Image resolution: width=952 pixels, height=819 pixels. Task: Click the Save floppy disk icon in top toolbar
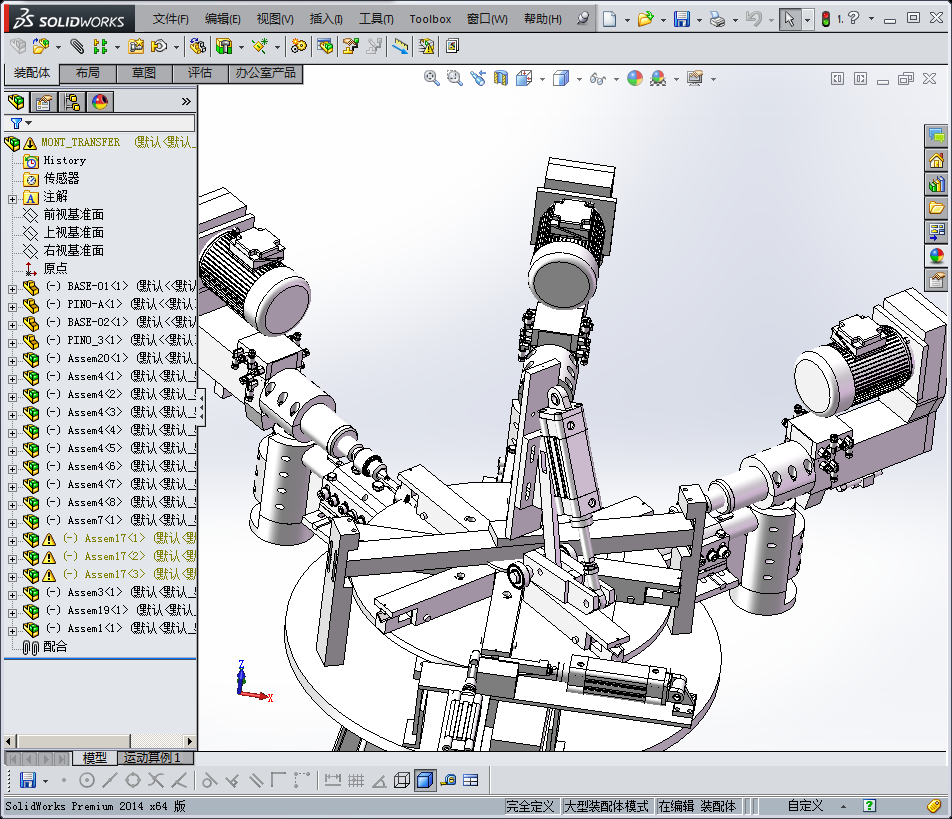coord(681,19)
